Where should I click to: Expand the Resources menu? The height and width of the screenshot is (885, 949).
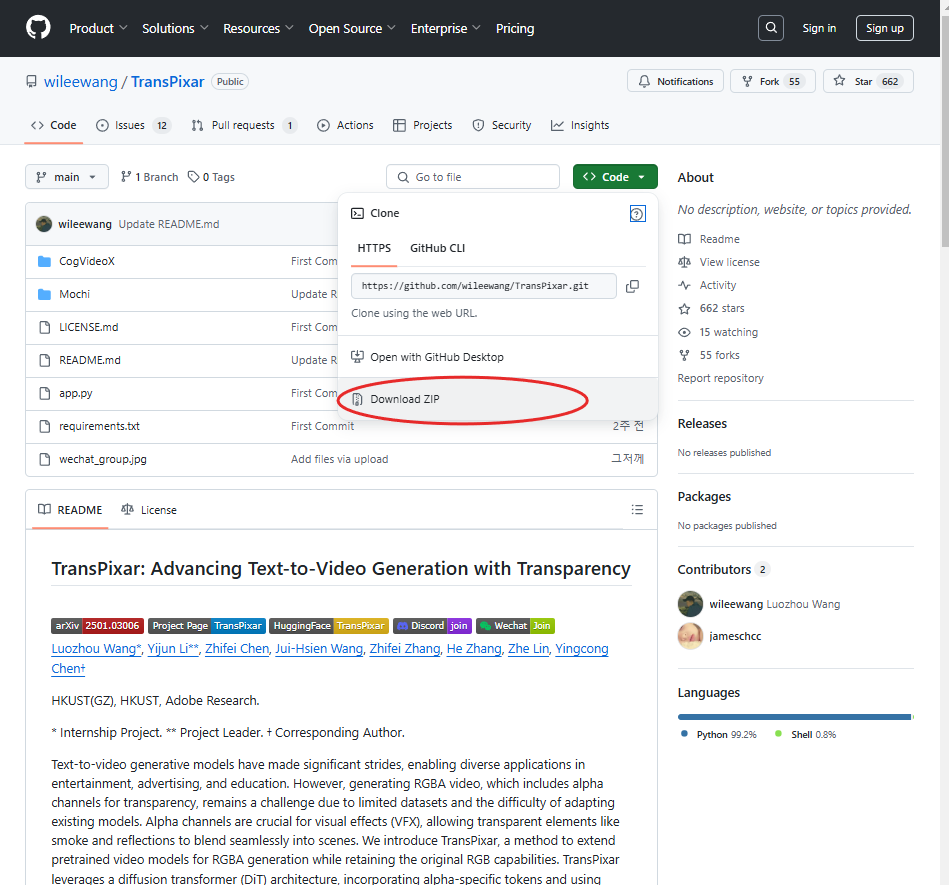[258, 28]
